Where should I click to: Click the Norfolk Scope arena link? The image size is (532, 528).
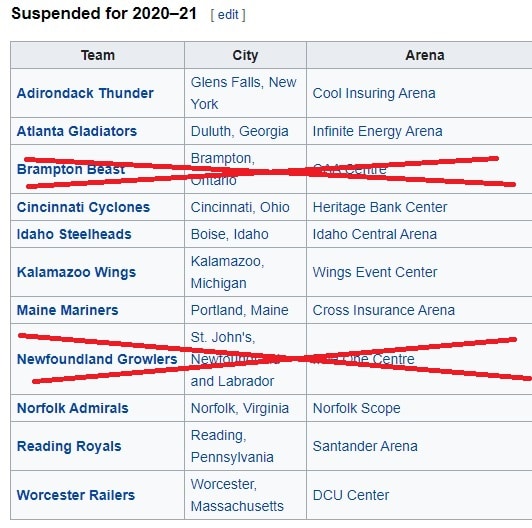[357, 408]
